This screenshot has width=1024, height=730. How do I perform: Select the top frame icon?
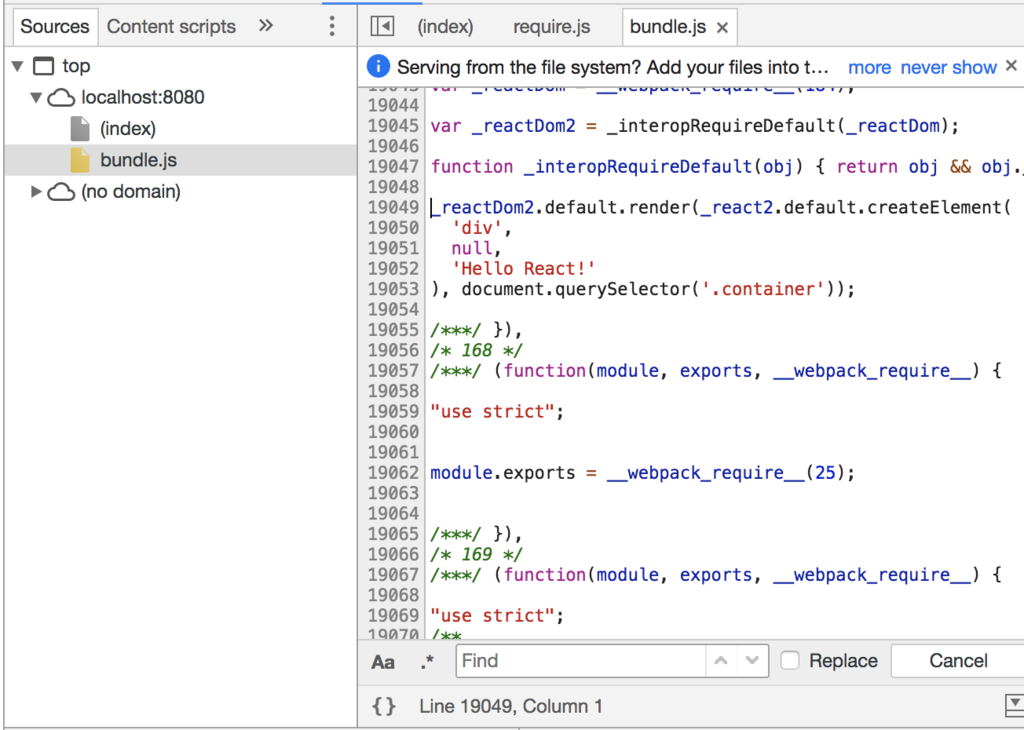pyautogui.click(x=43, y=66)
